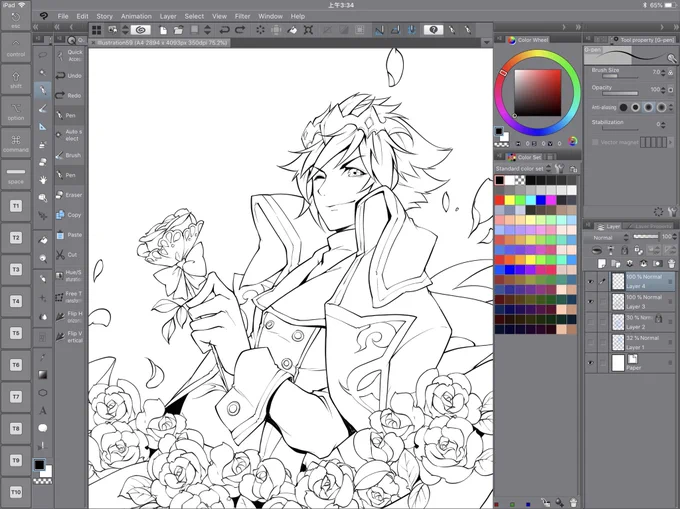Screen dimensions: 680x509
Task: Open CLIP STUDIO from the command bar
Action: pos(140,30)
